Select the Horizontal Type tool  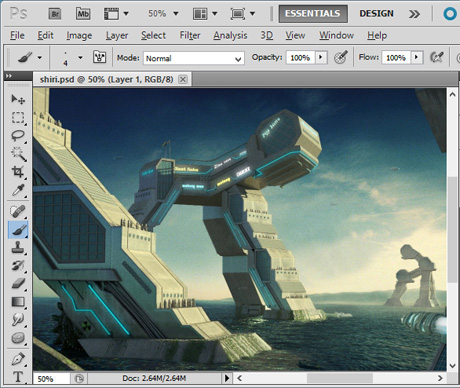coord(18,377)
